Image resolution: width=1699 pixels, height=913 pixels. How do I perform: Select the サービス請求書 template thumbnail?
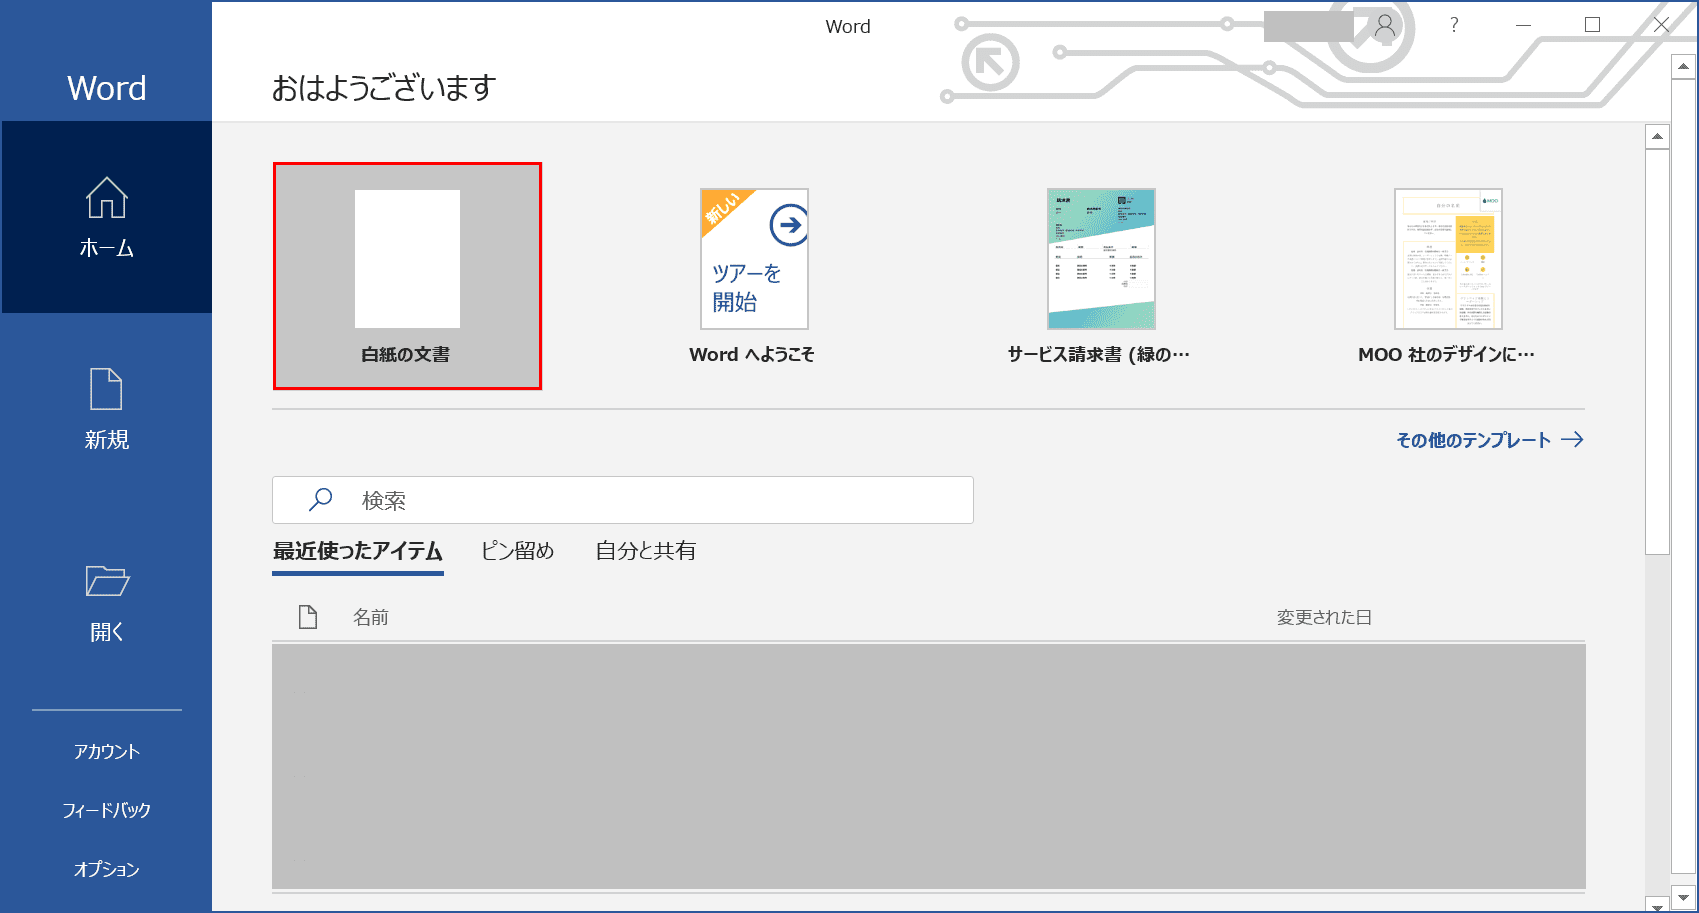click(1100, 259)
